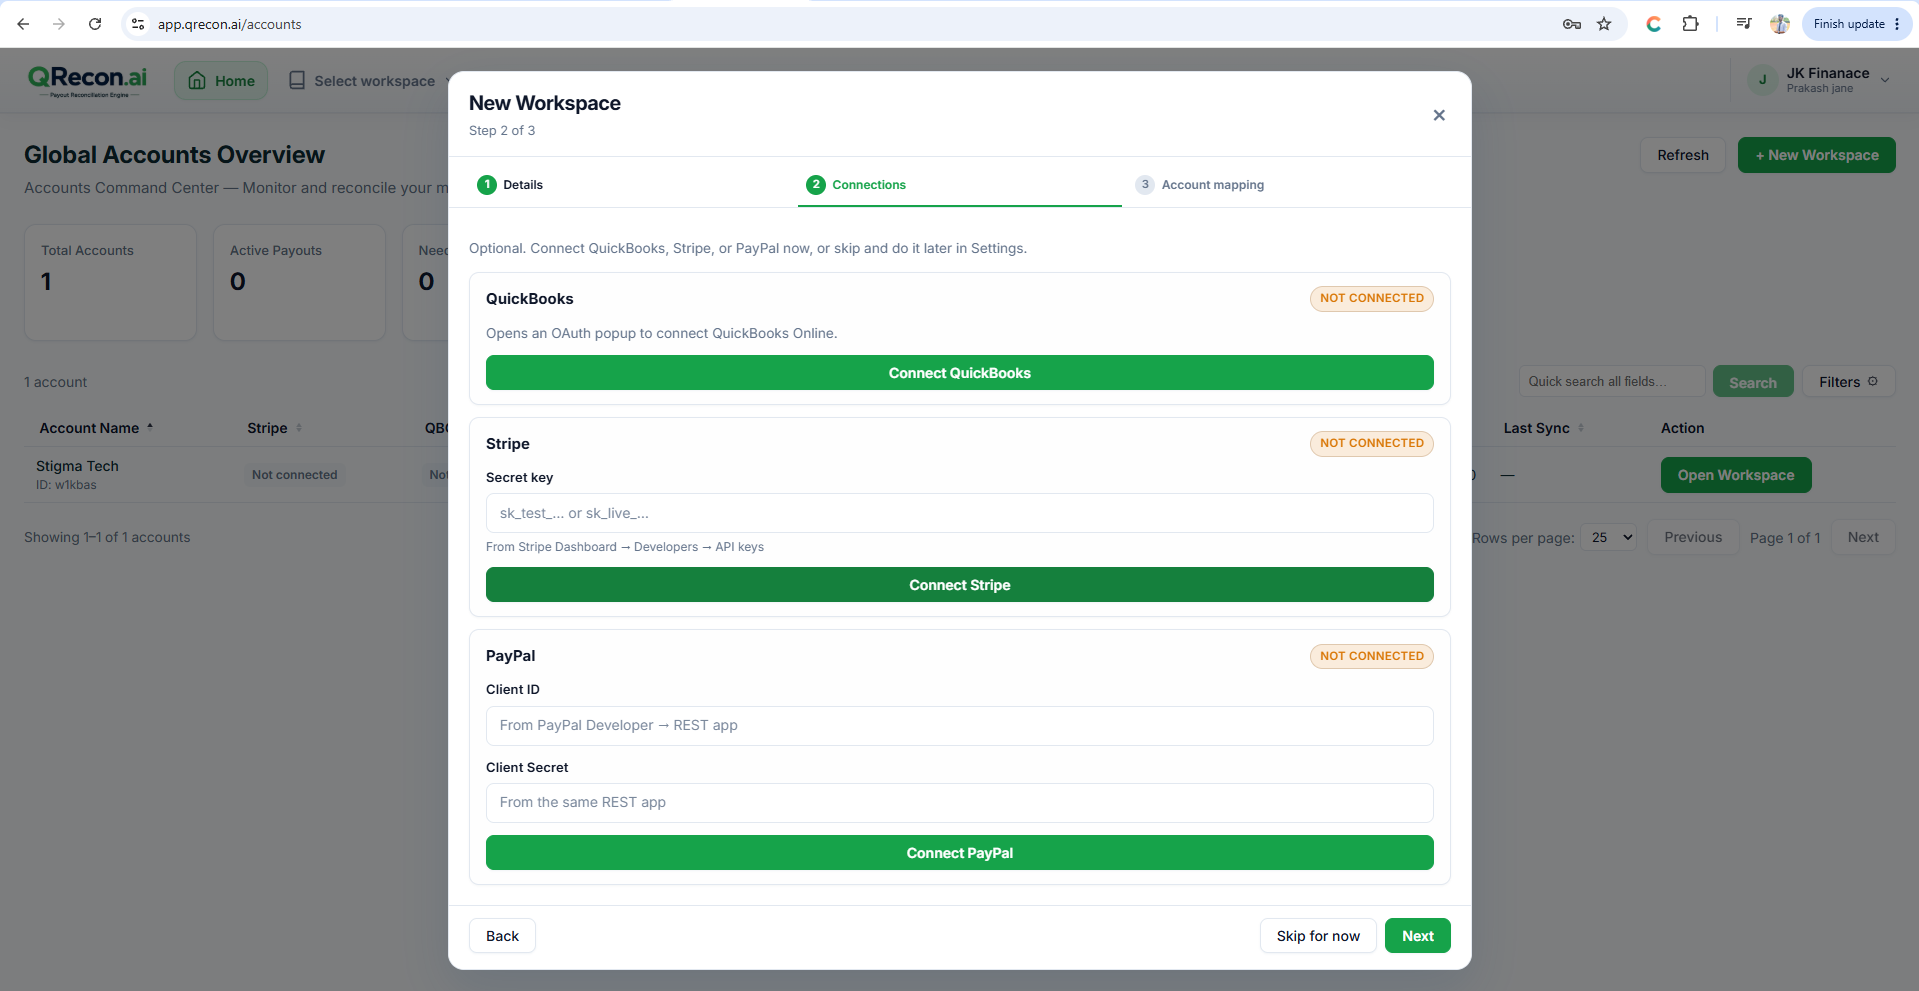This screenshot has width=1919, height=991.
Task: Click the Connect QuickBooks button
Action: tap(960, 373)
